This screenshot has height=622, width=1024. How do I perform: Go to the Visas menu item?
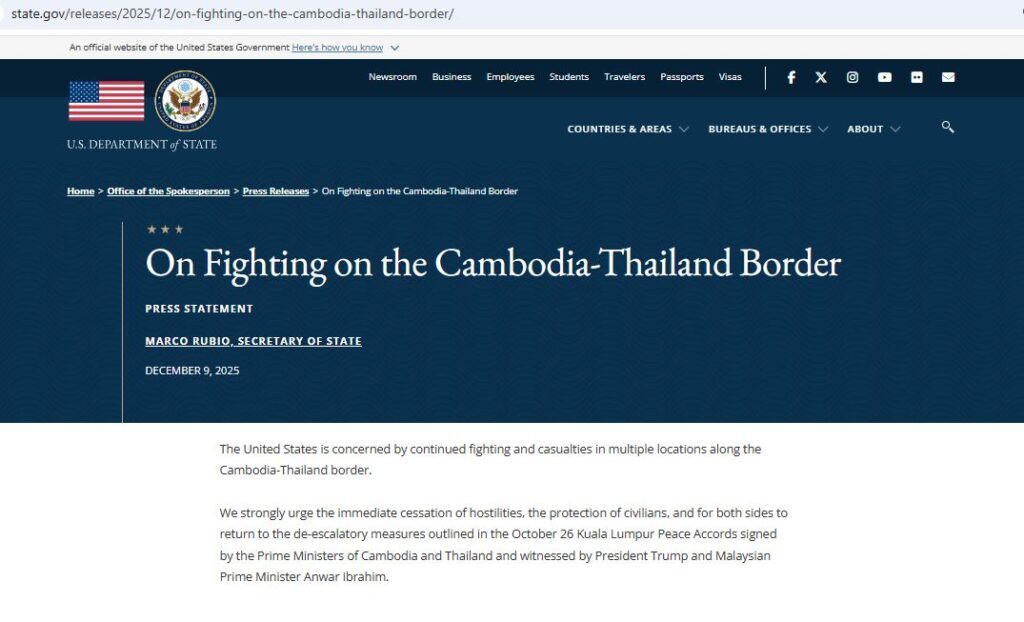point(730,77)
